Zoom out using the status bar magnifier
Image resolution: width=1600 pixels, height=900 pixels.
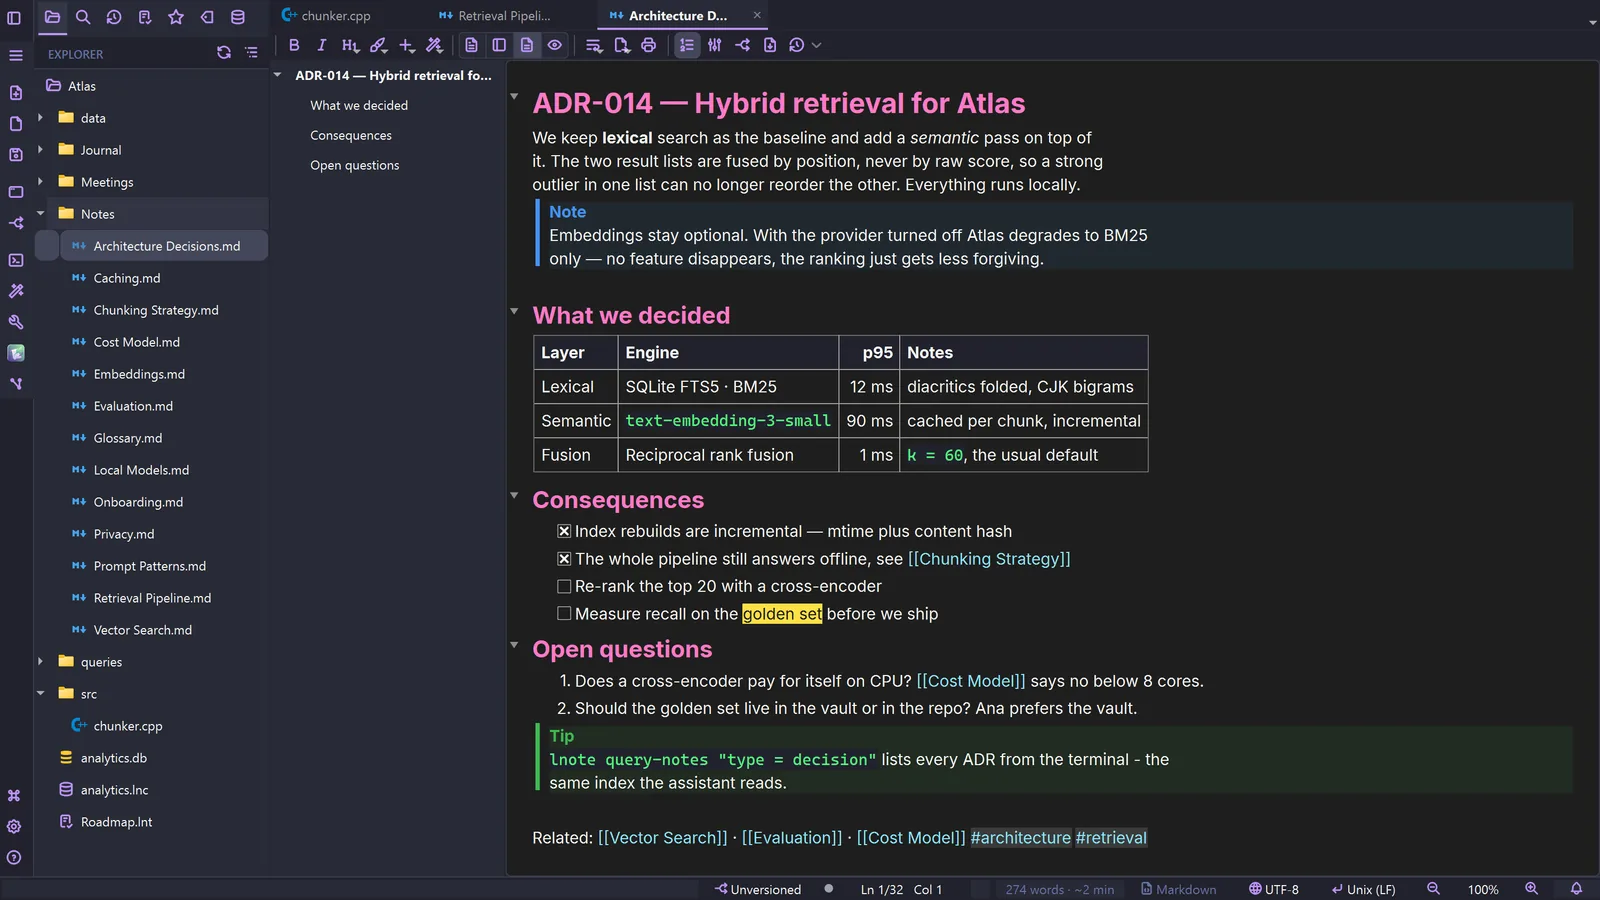[1433, 889]
